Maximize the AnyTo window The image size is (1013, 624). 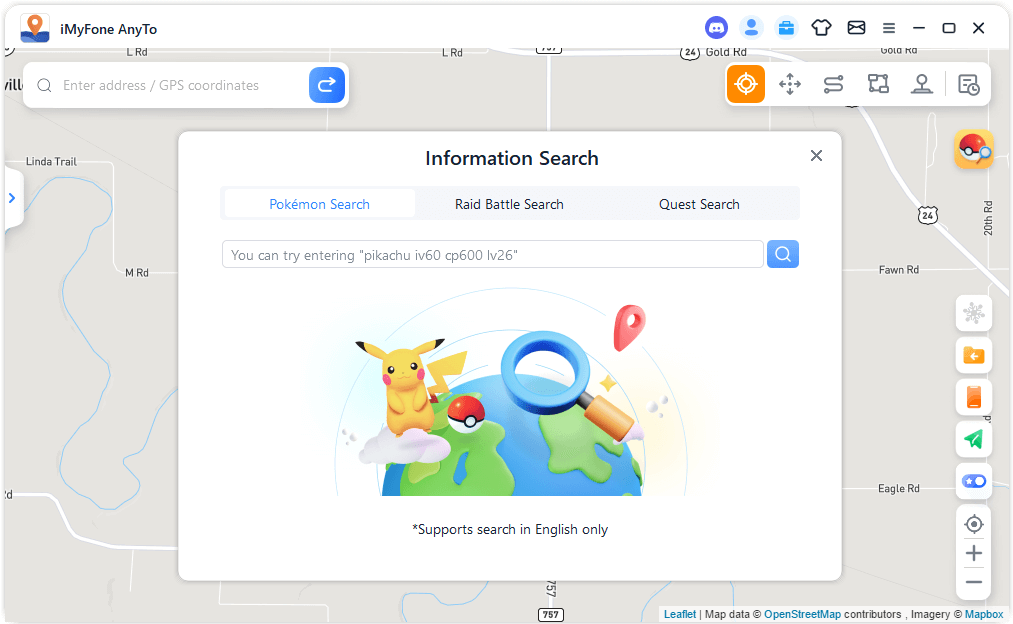948,28
